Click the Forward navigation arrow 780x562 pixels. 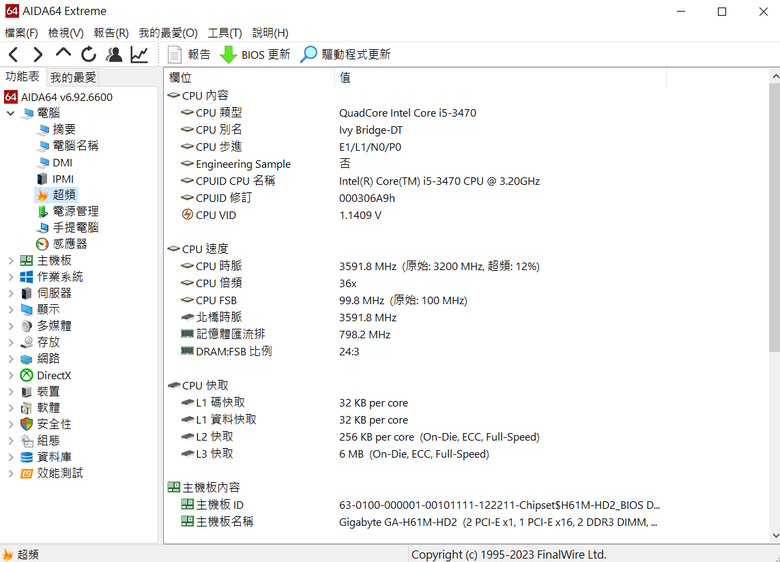[x=37, y=54]
